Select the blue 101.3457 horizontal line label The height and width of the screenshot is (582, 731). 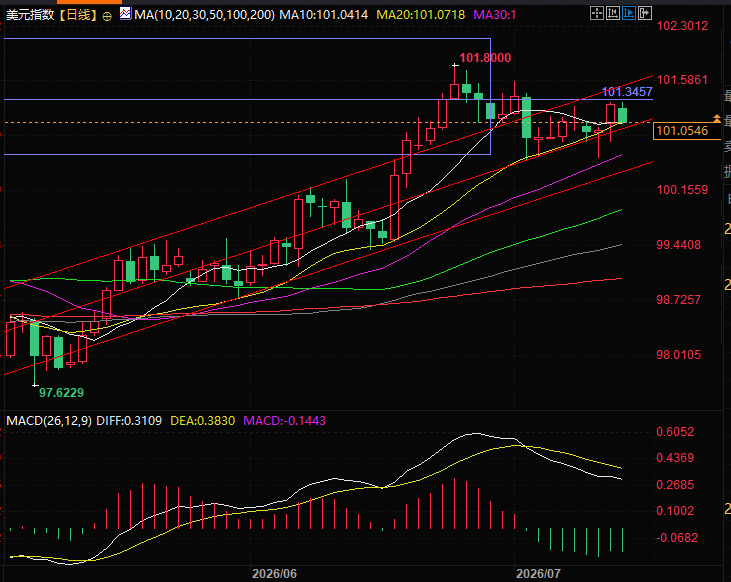627,91
